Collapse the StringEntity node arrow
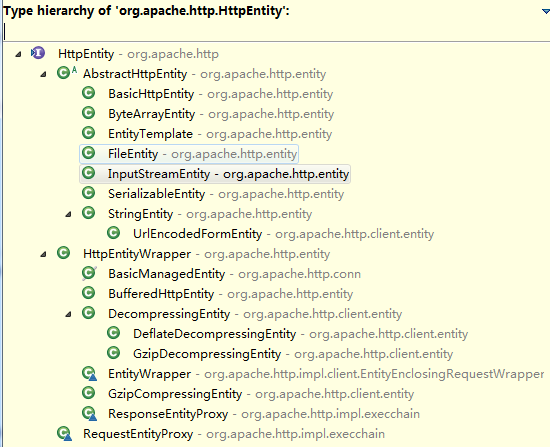The width and height of the screenshot is (550, 447). (68, 214)
